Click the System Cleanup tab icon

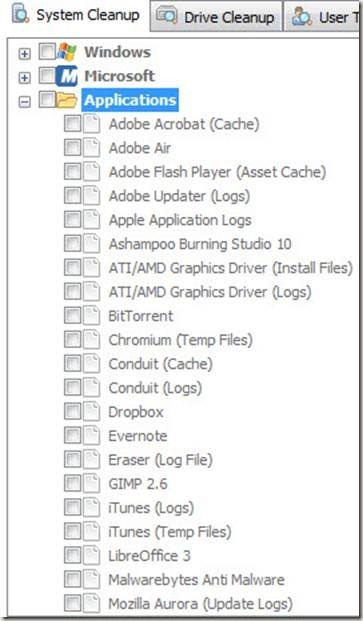(x=20, y=14)
